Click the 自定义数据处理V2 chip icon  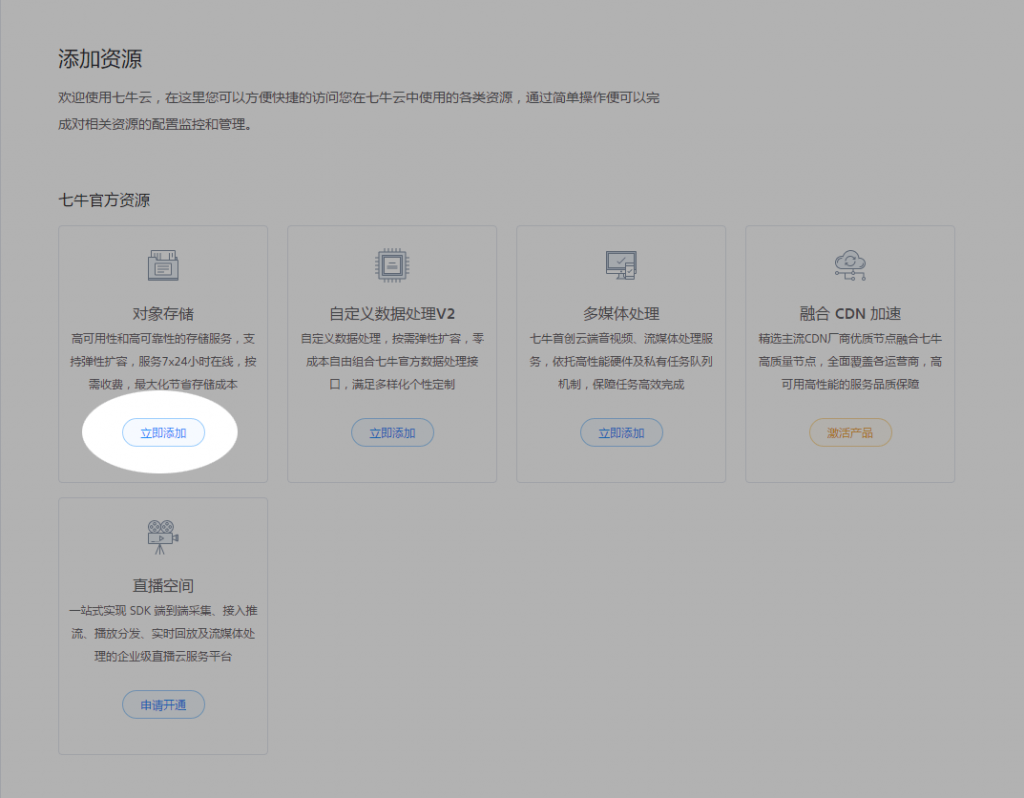coord(392,265)
